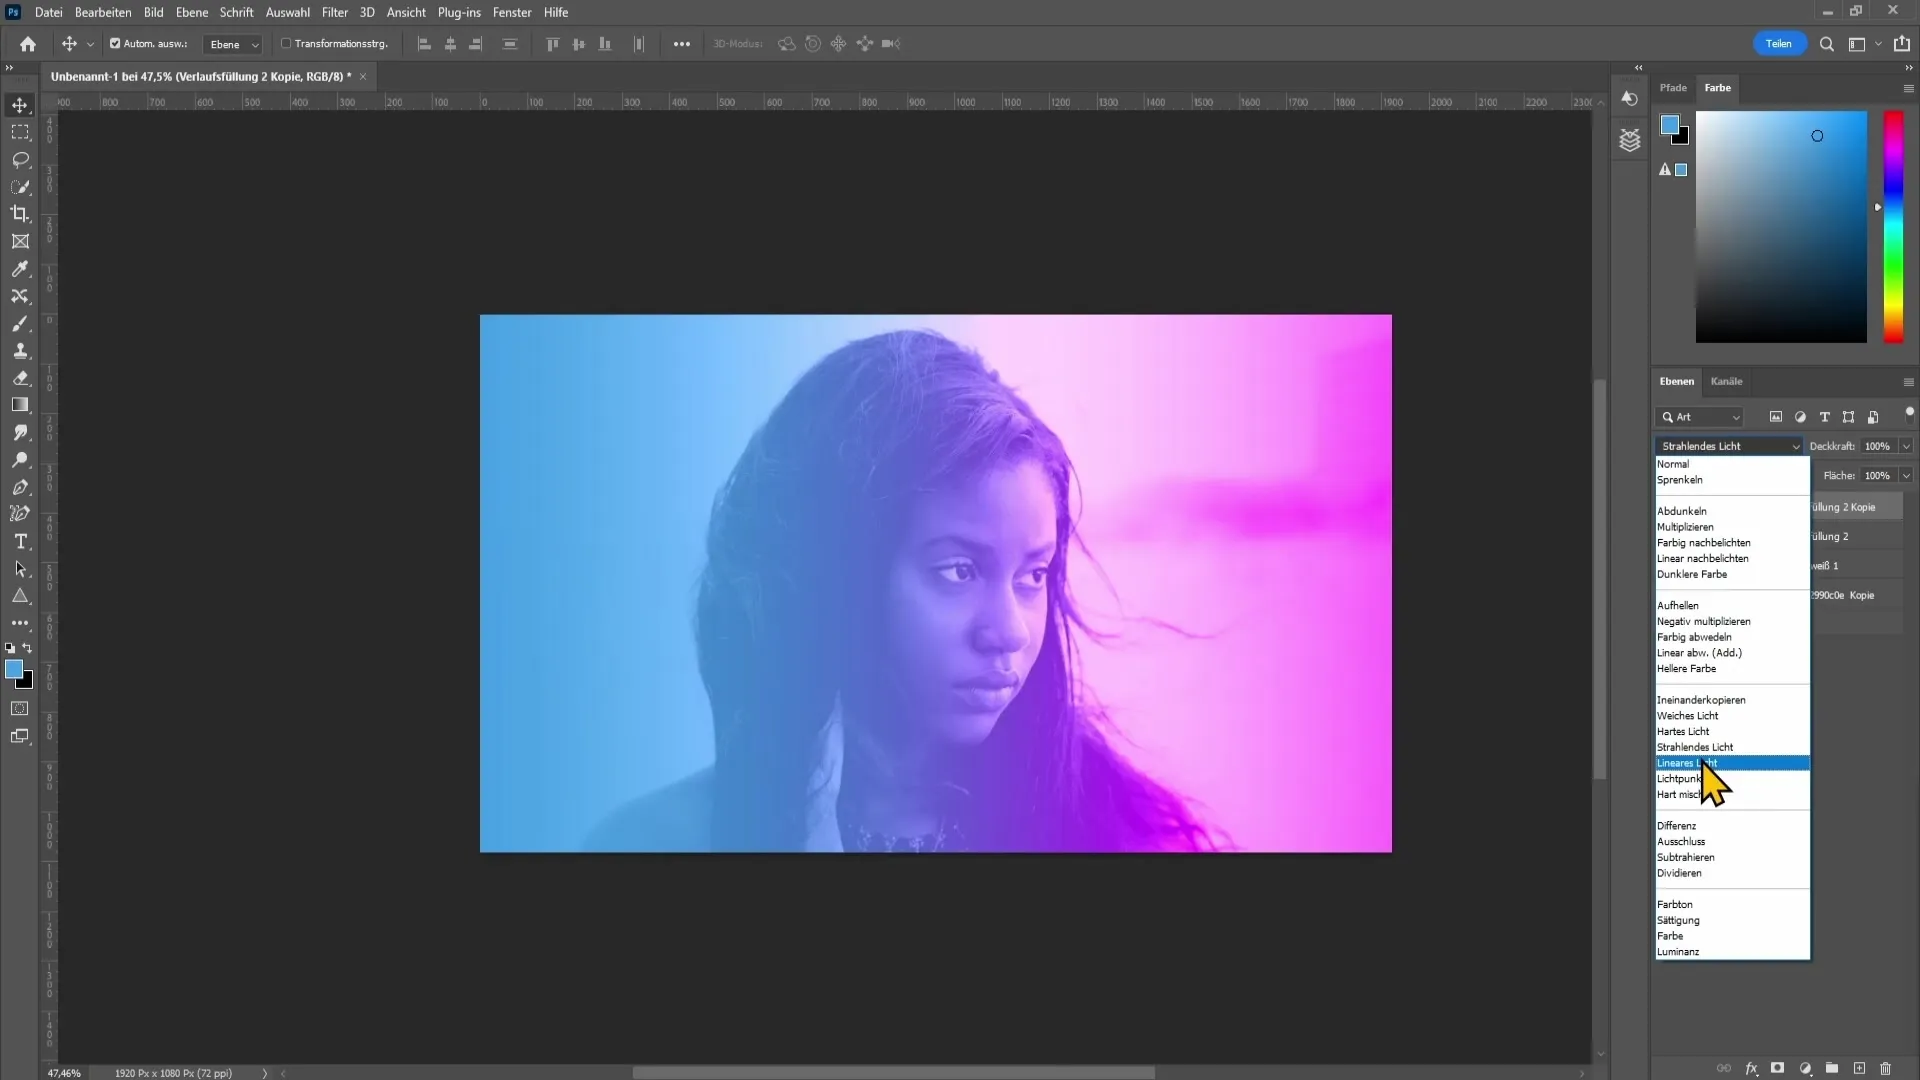Open the Filter menu
This screenshot has height=1080, width=1920.
[x=335, y=12]
